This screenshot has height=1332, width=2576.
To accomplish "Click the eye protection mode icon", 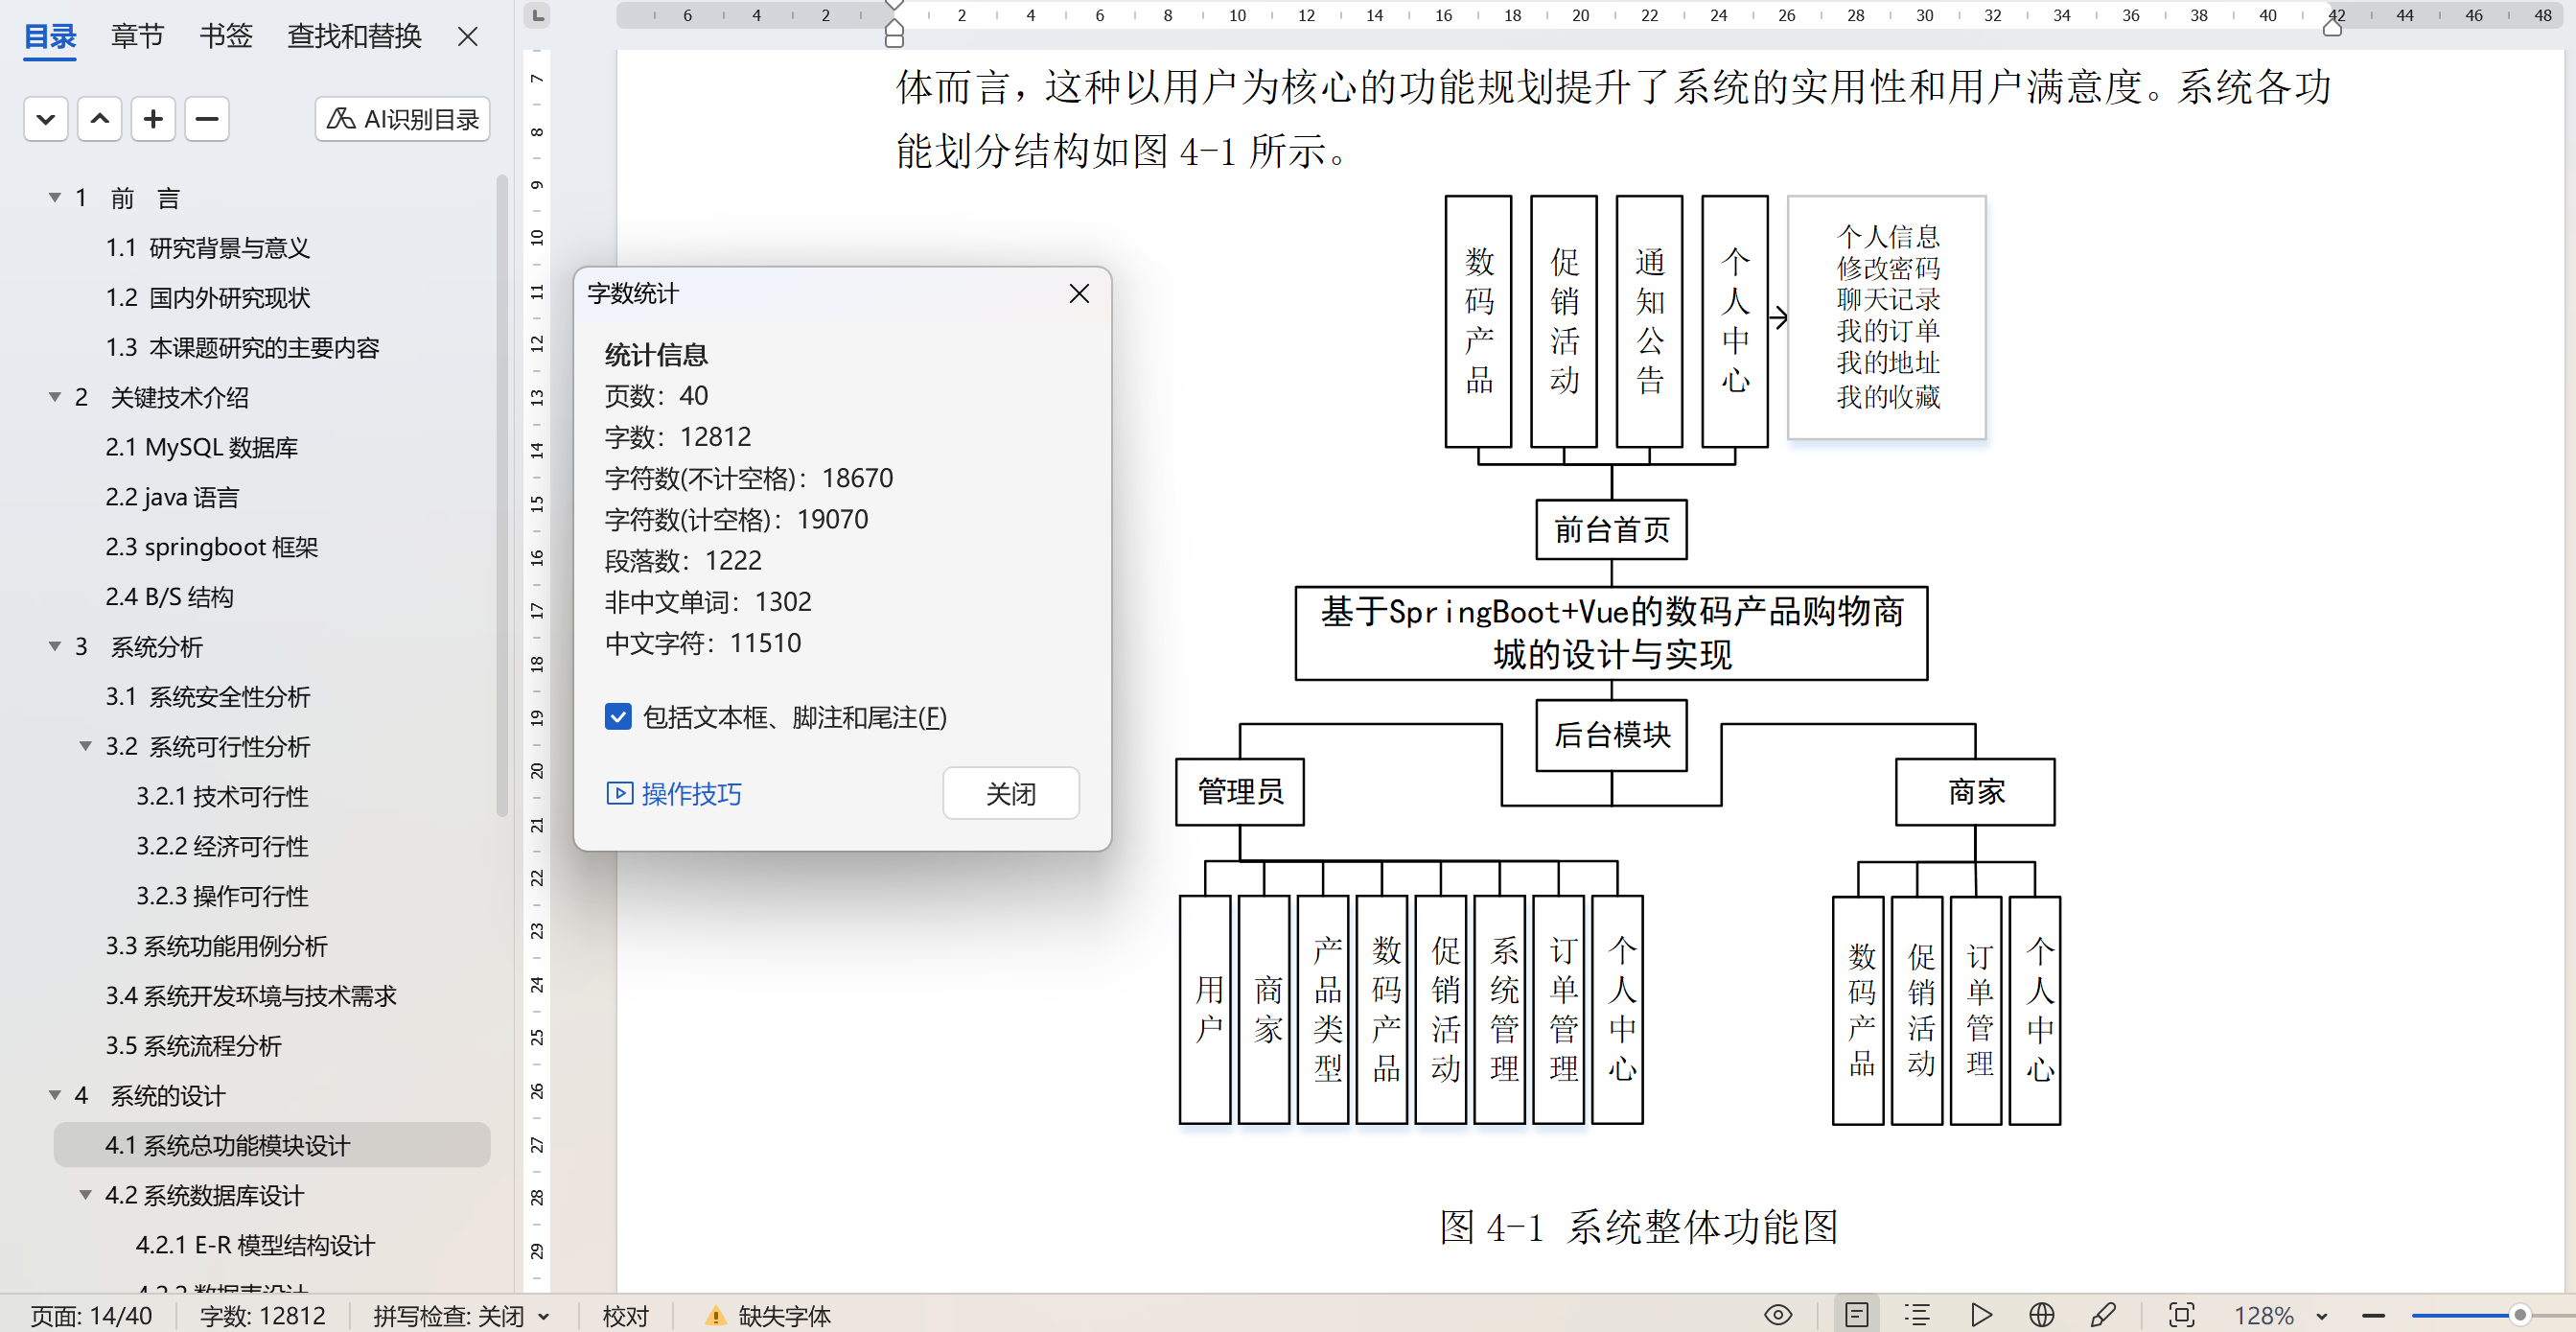I will pyautogui.click(x=1777, y=1315).
